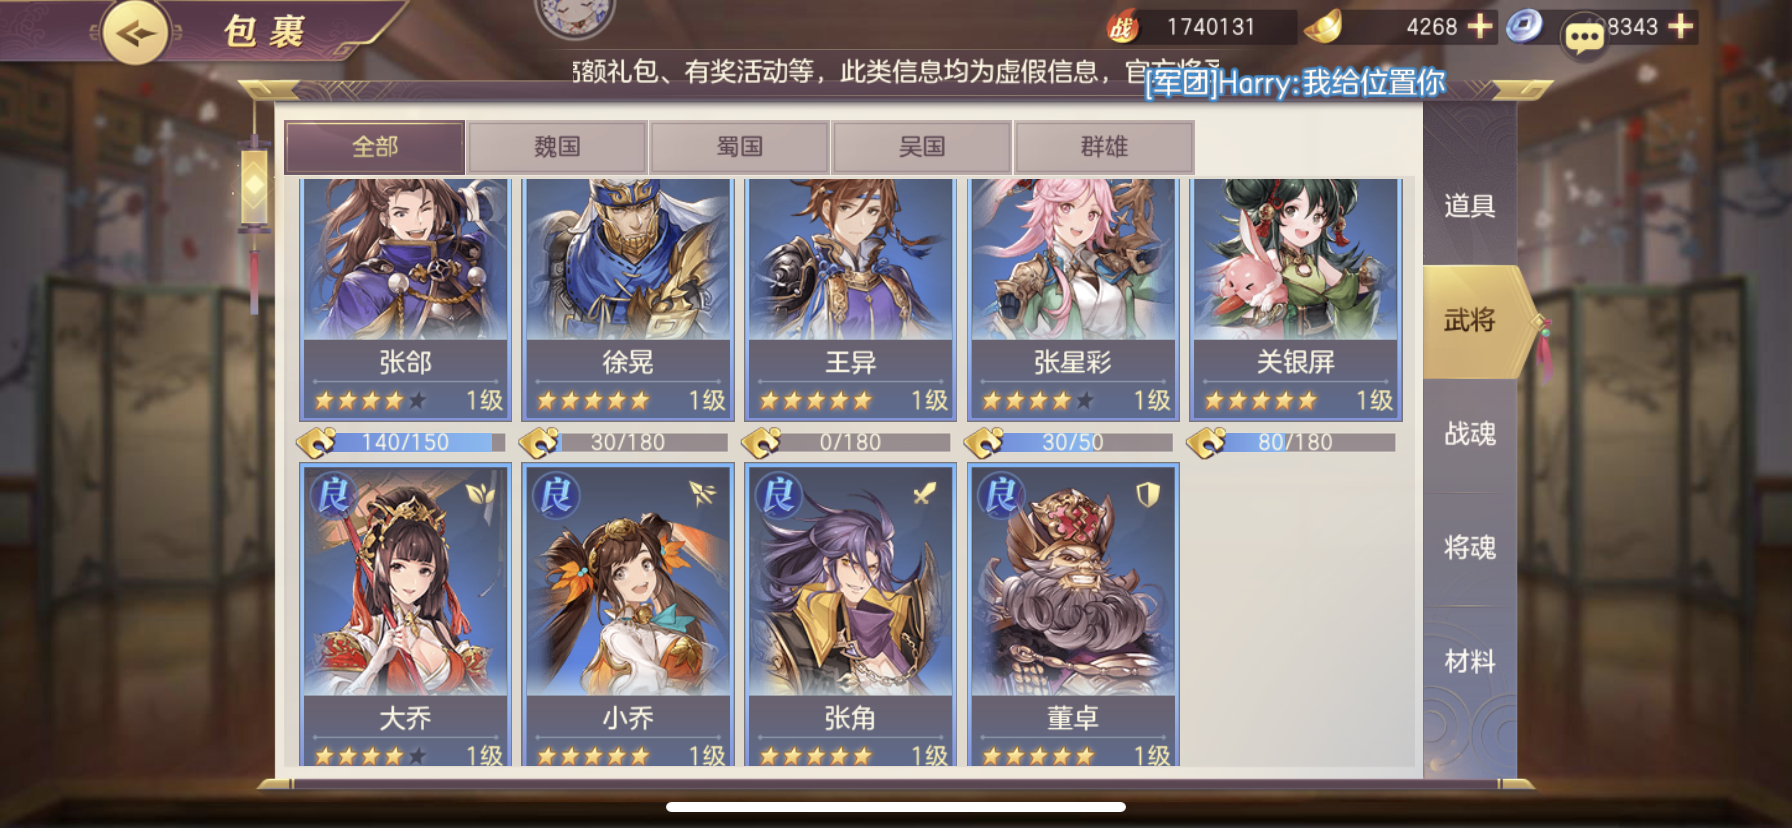Click the gold ingot currency icon

pos(1324,26)
